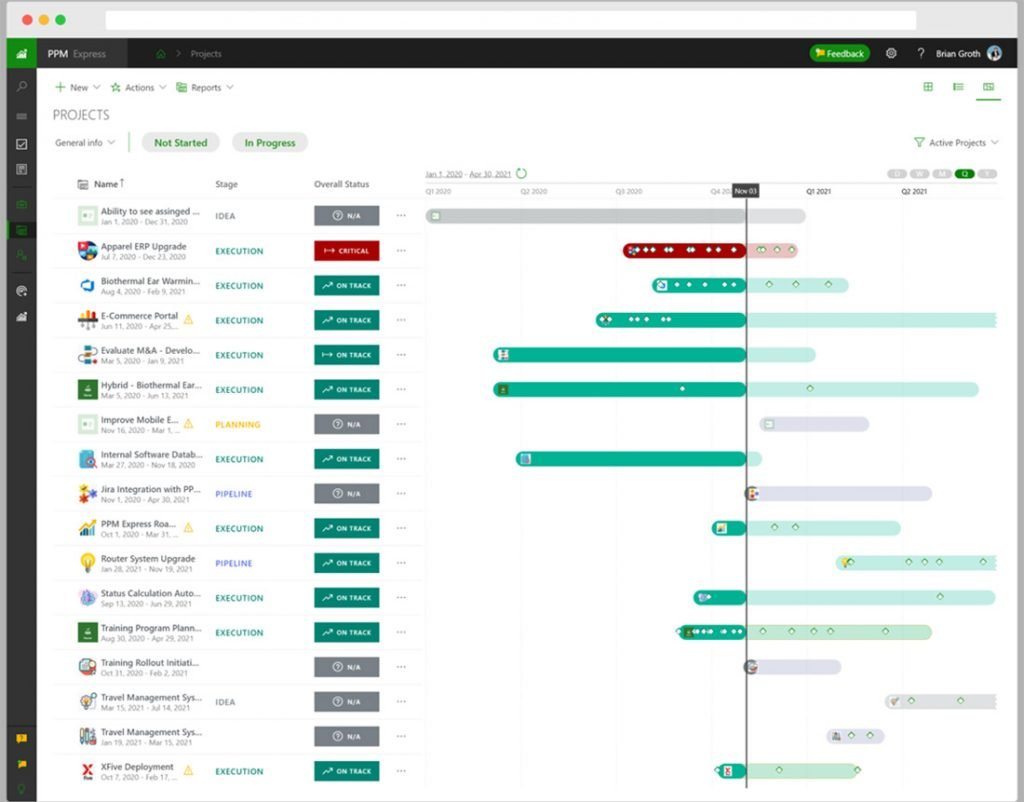Open more options for XFive Deployment
1024x802 pixels.
tap(401, 771)
